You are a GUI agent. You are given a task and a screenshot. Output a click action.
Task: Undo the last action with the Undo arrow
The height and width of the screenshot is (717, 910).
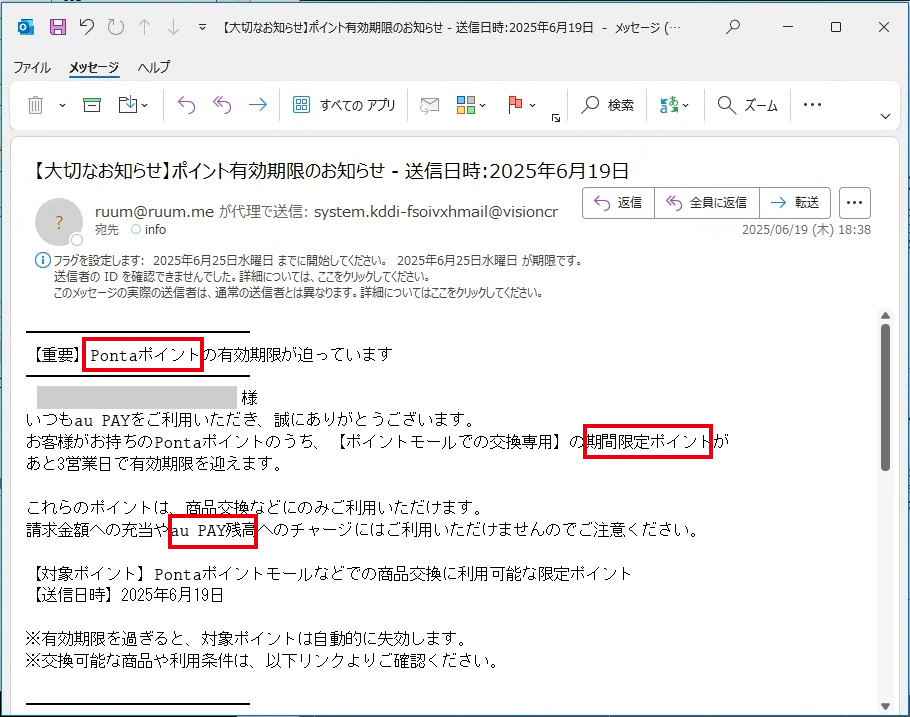87,27
